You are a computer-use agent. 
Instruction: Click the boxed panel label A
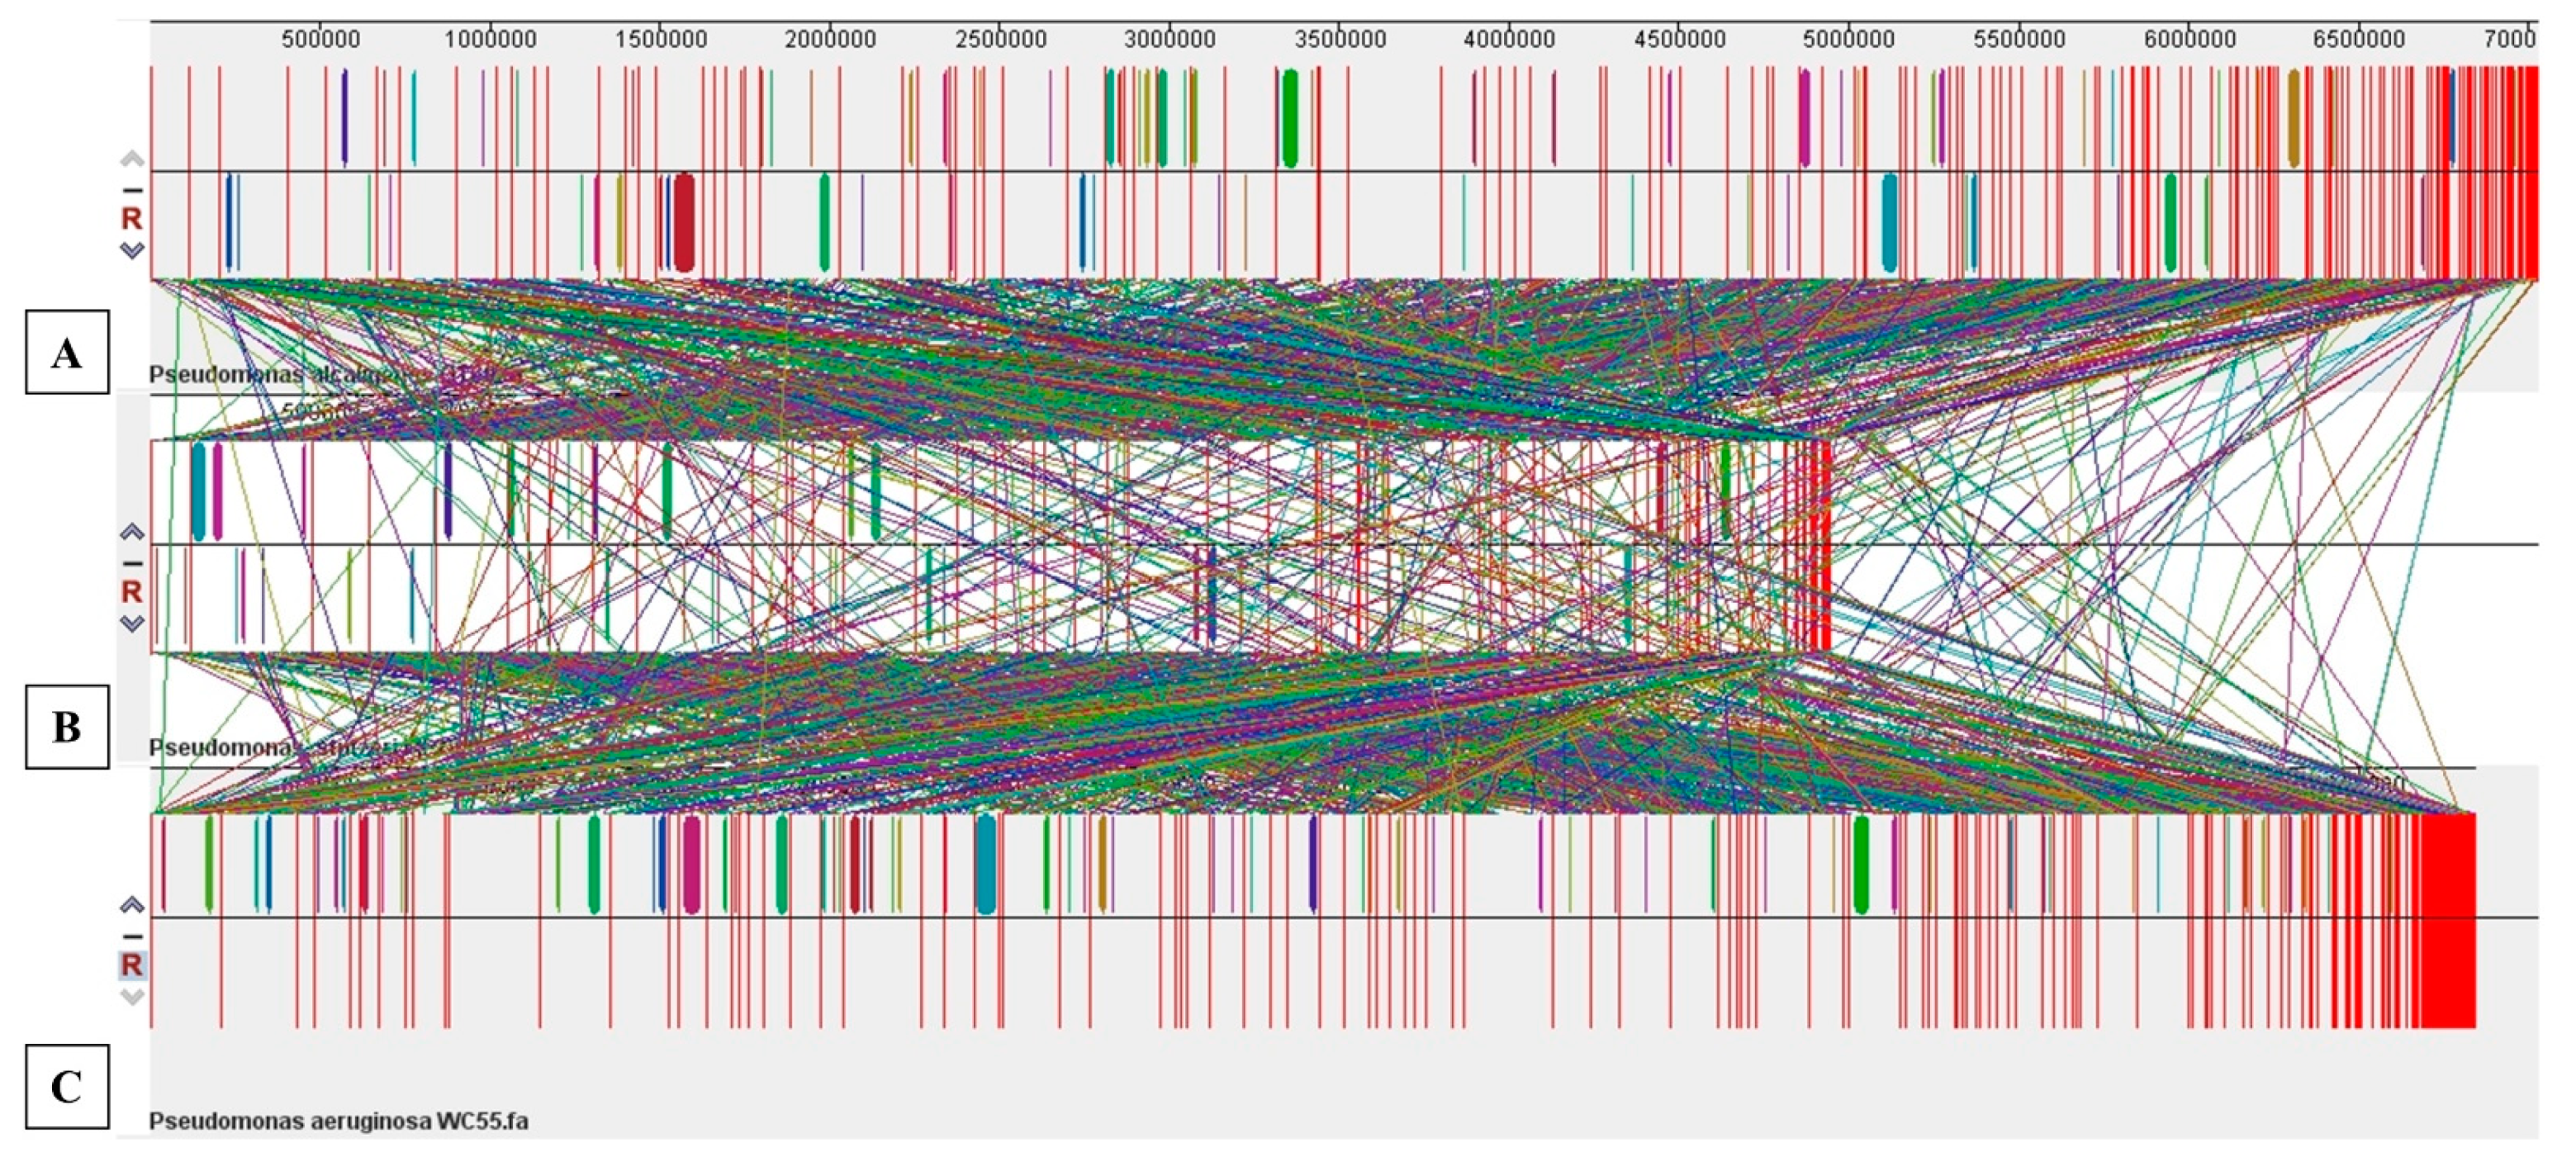click(67, 352)
